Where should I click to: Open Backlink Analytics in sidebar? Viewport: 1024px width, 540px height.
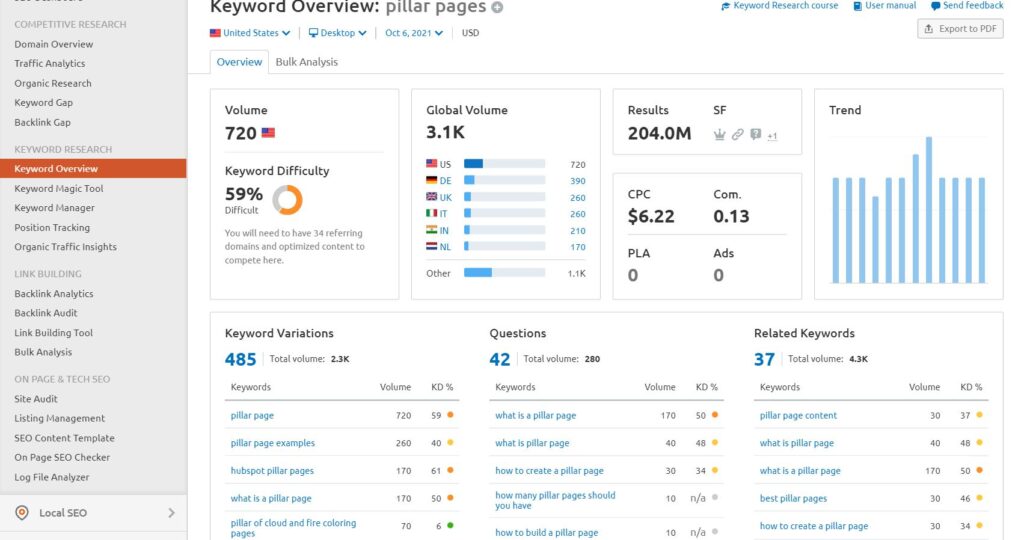54,294
